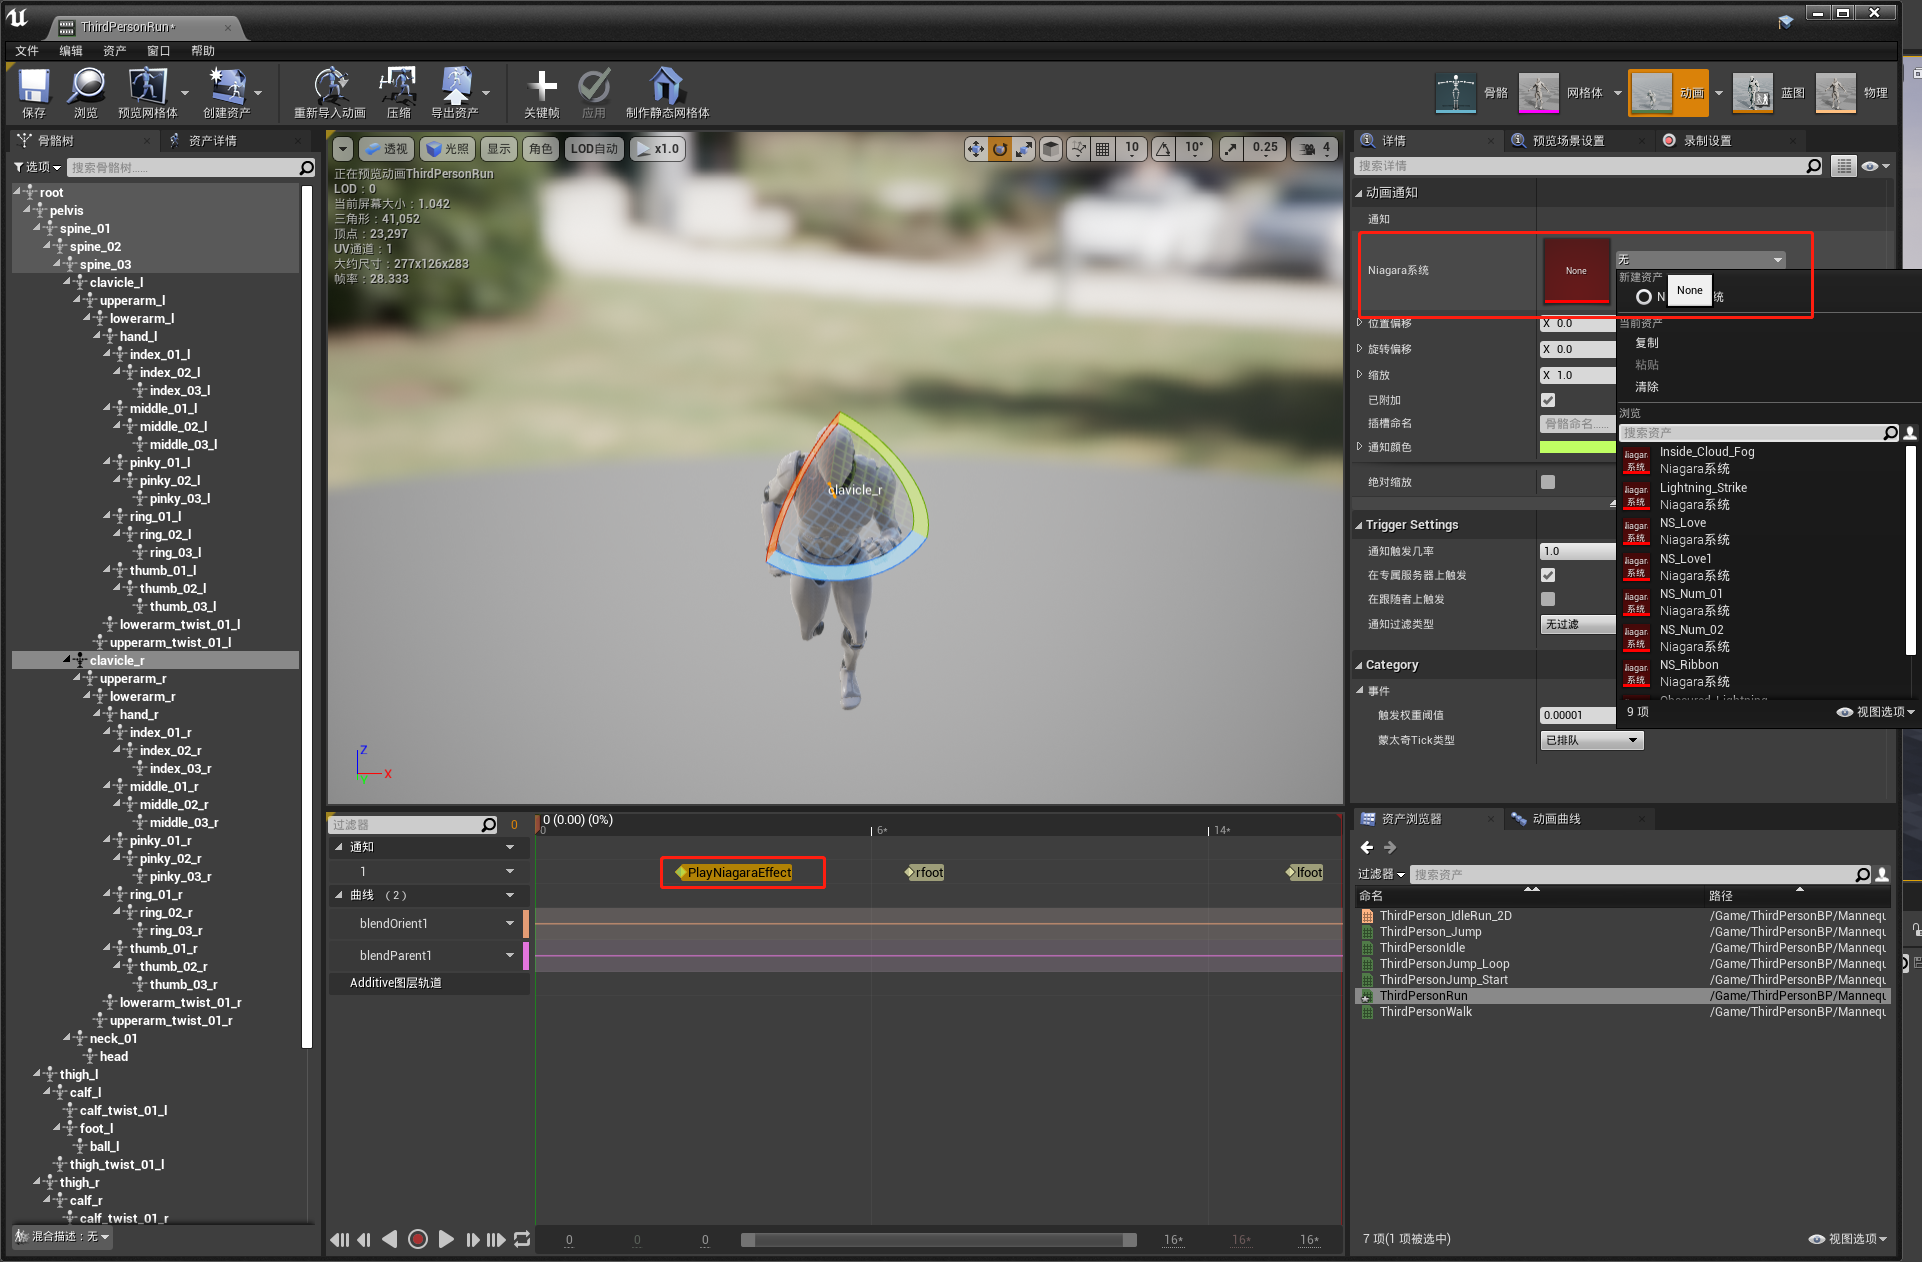Click 清除 (Clear) in the asset menu
Image resolution: width=1922 pixels, height=1262 pixels.
click(1646, 387)
